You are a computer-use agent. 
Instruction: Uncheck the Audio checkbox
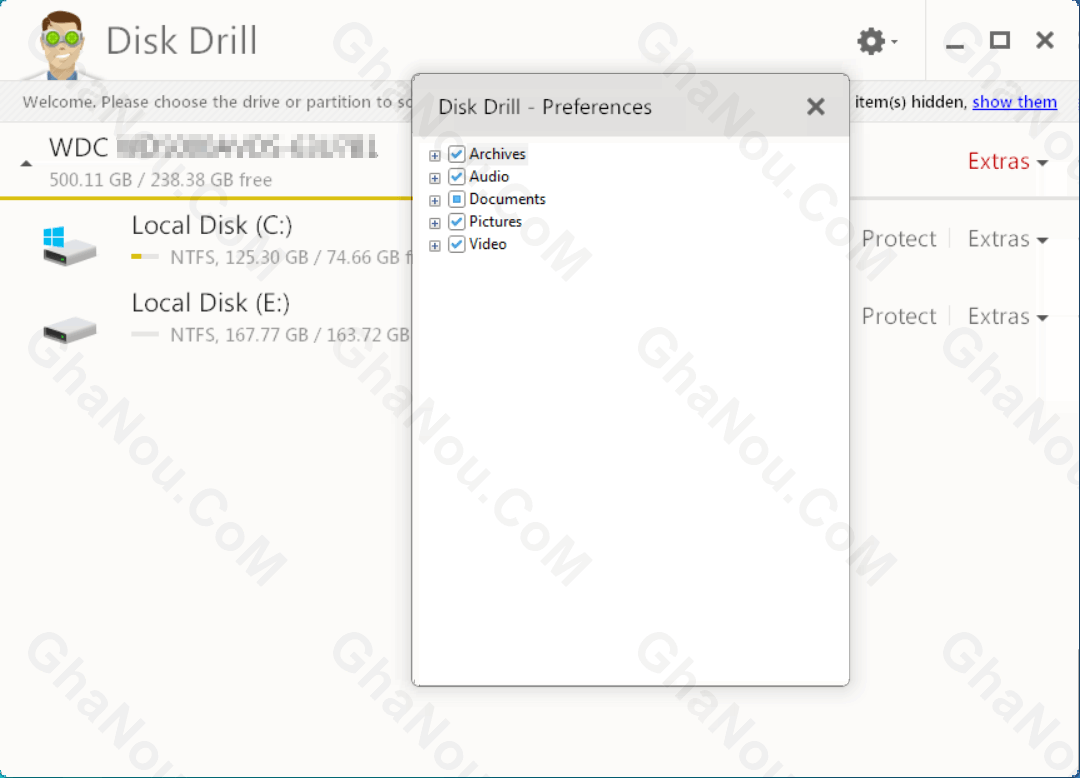click(x=456, y=177)
